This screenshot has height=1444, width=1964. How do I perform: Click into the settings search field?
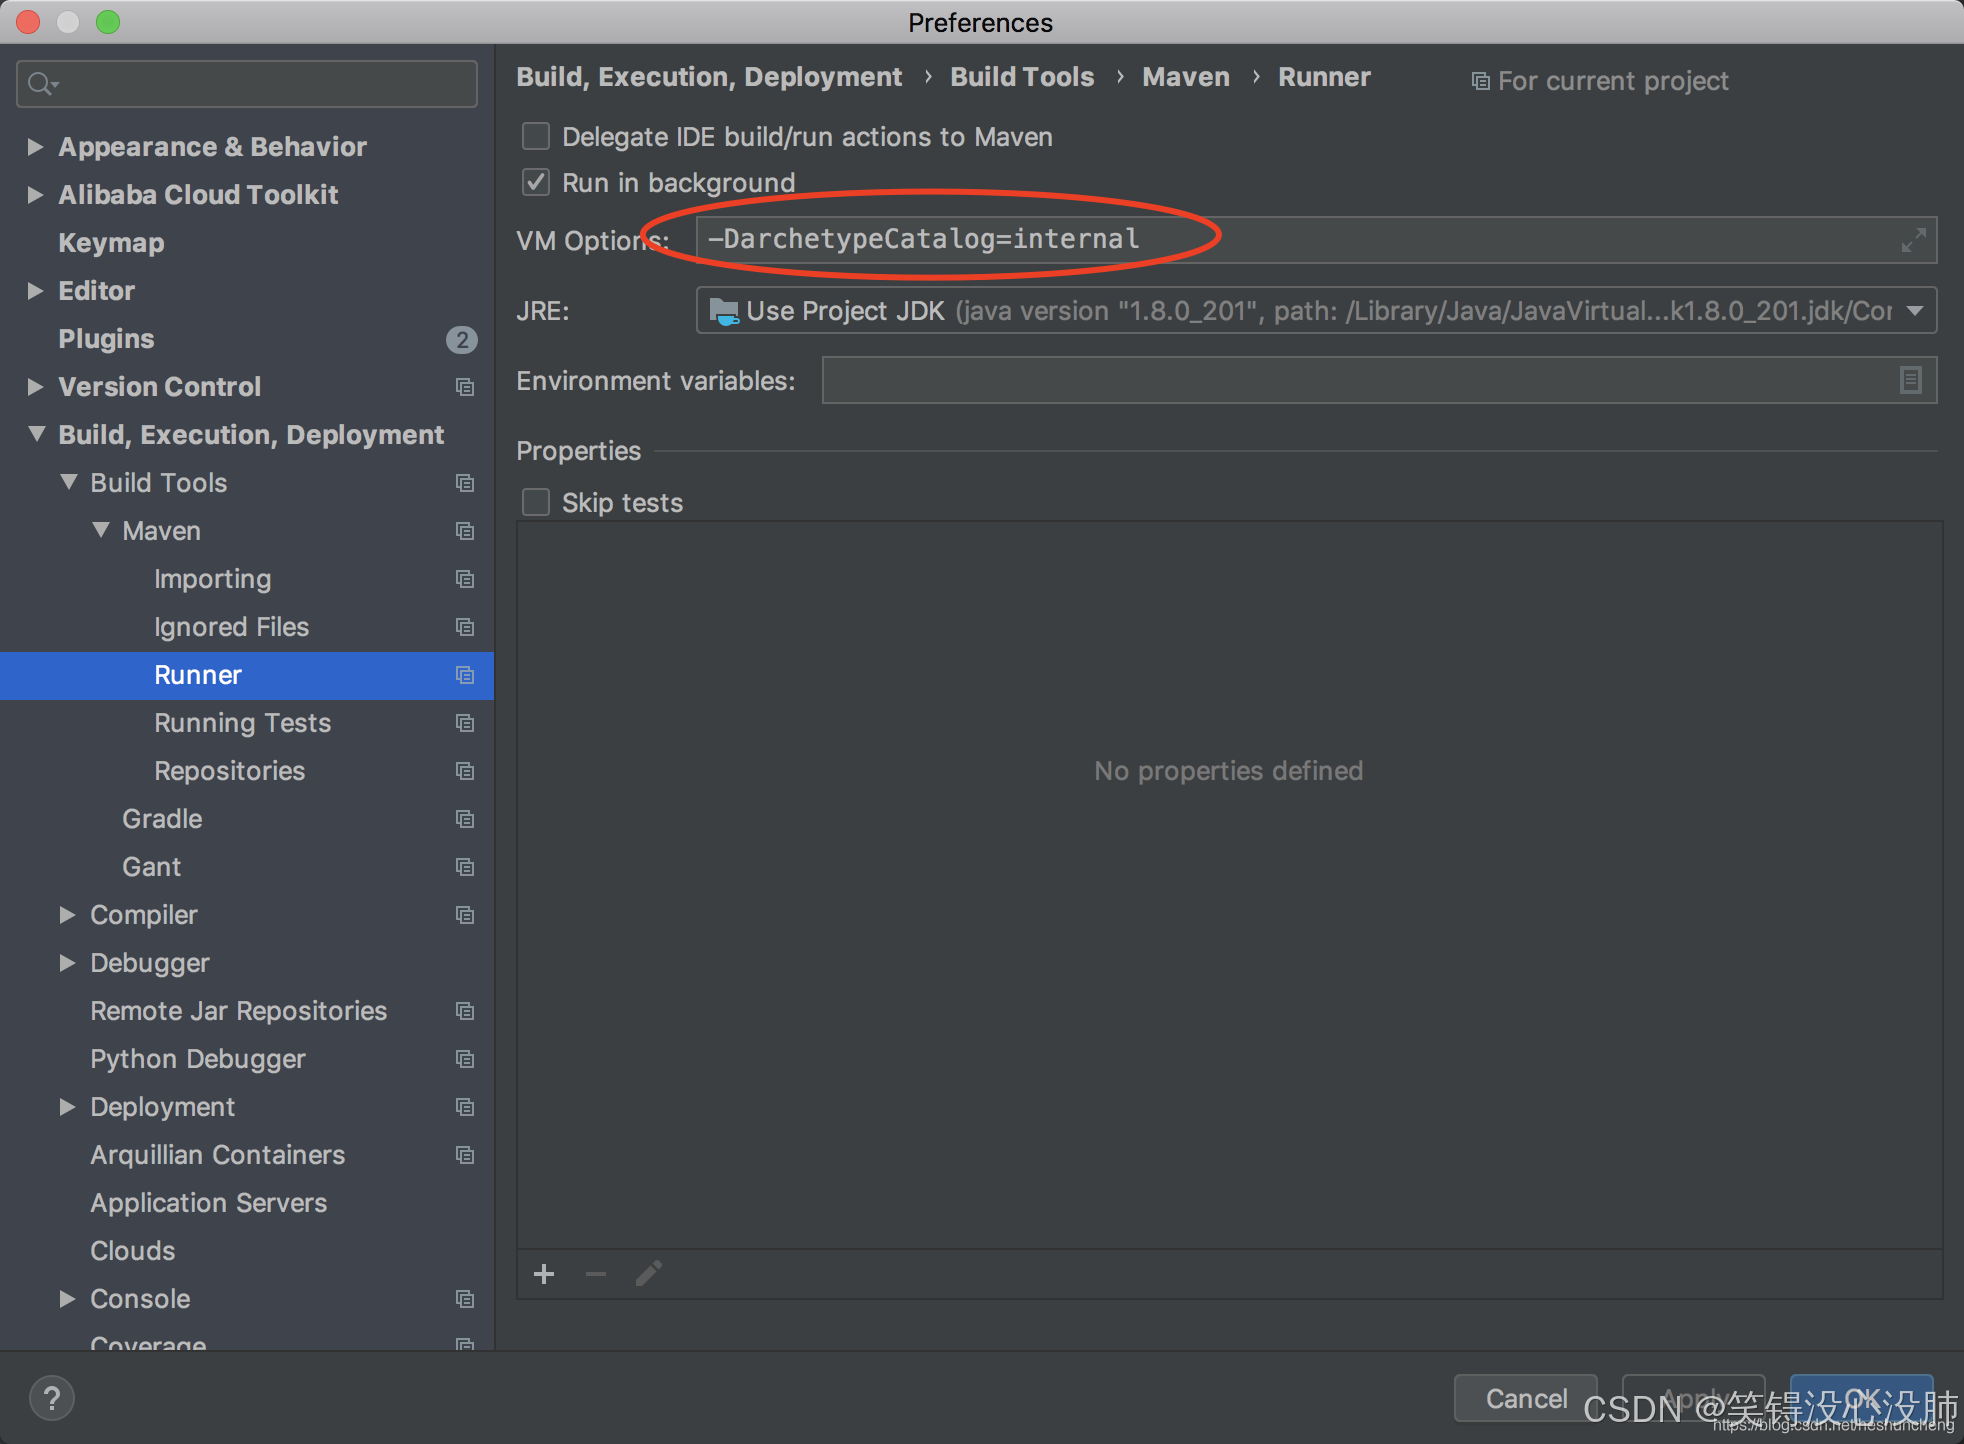tap(247, 84)
